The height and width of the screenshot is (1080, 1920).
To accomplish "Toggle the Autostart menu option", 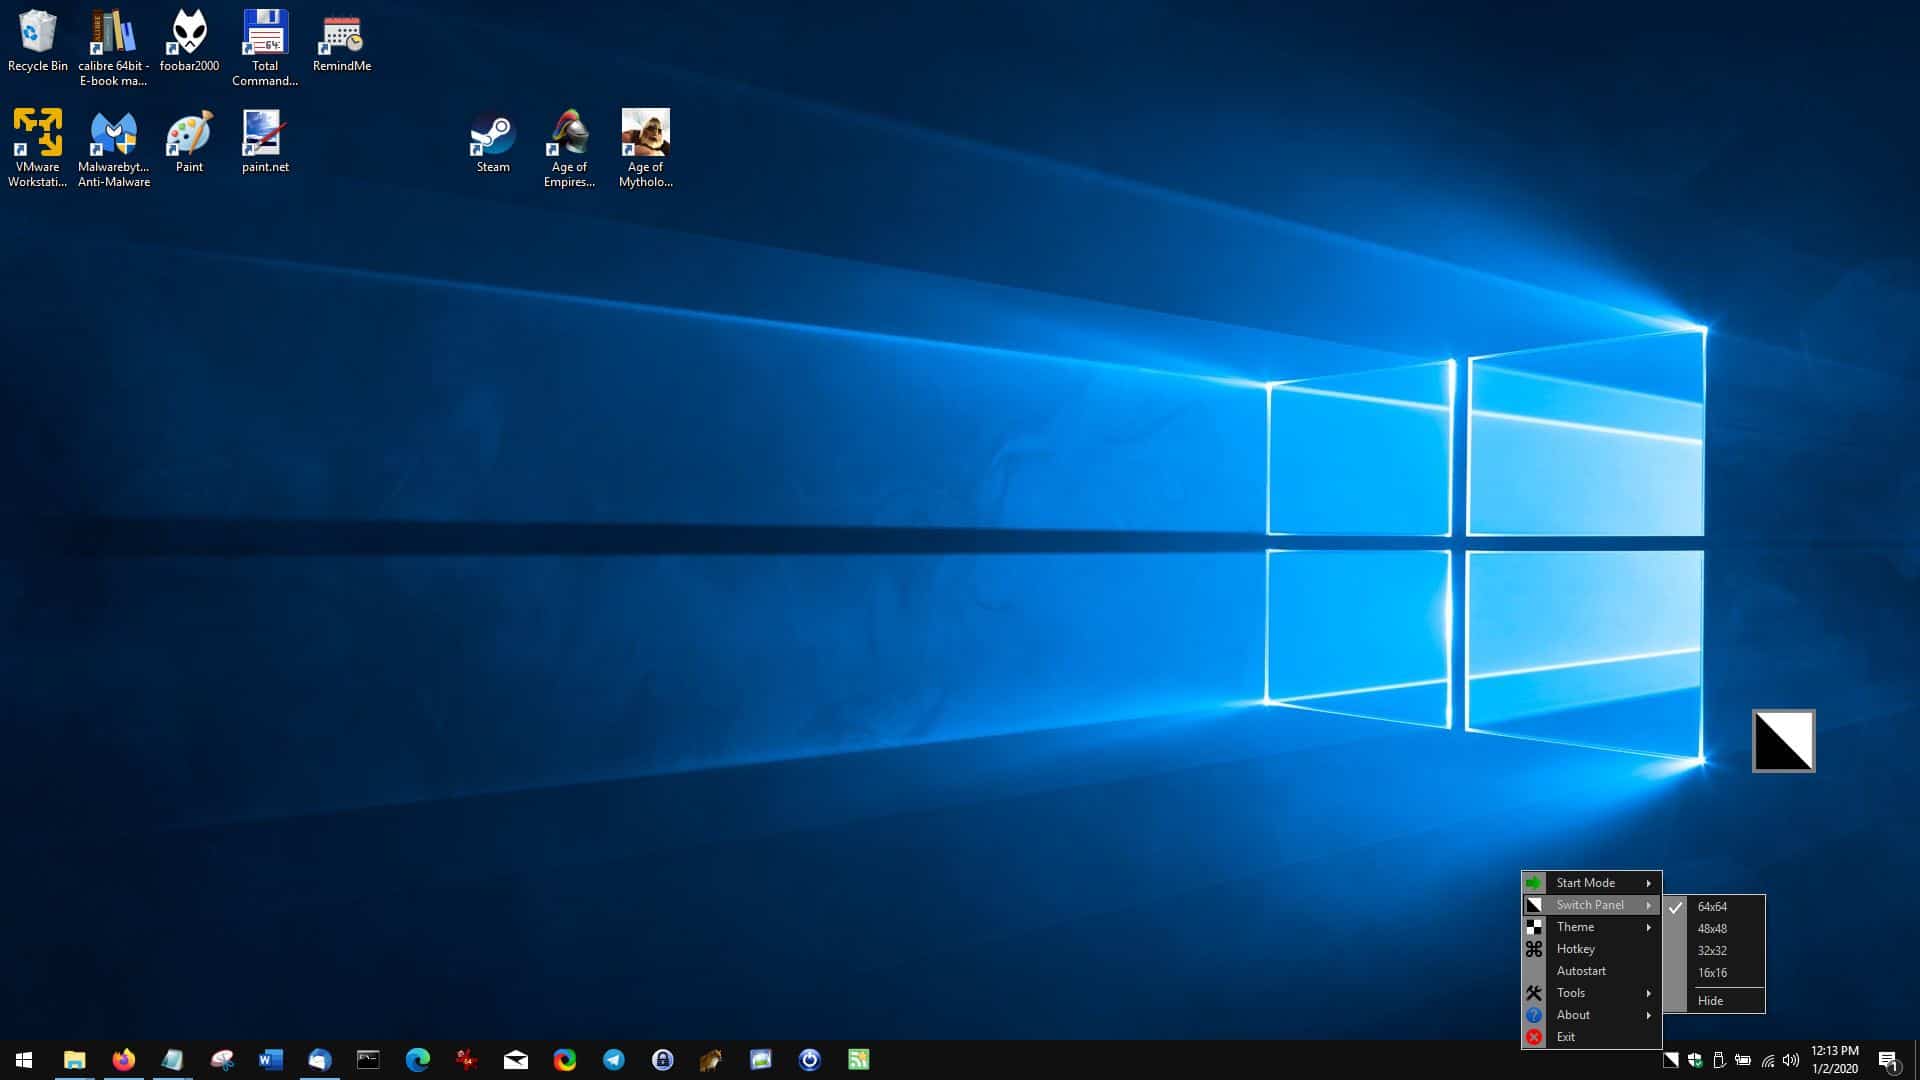I will click(x=1581, y=971).
